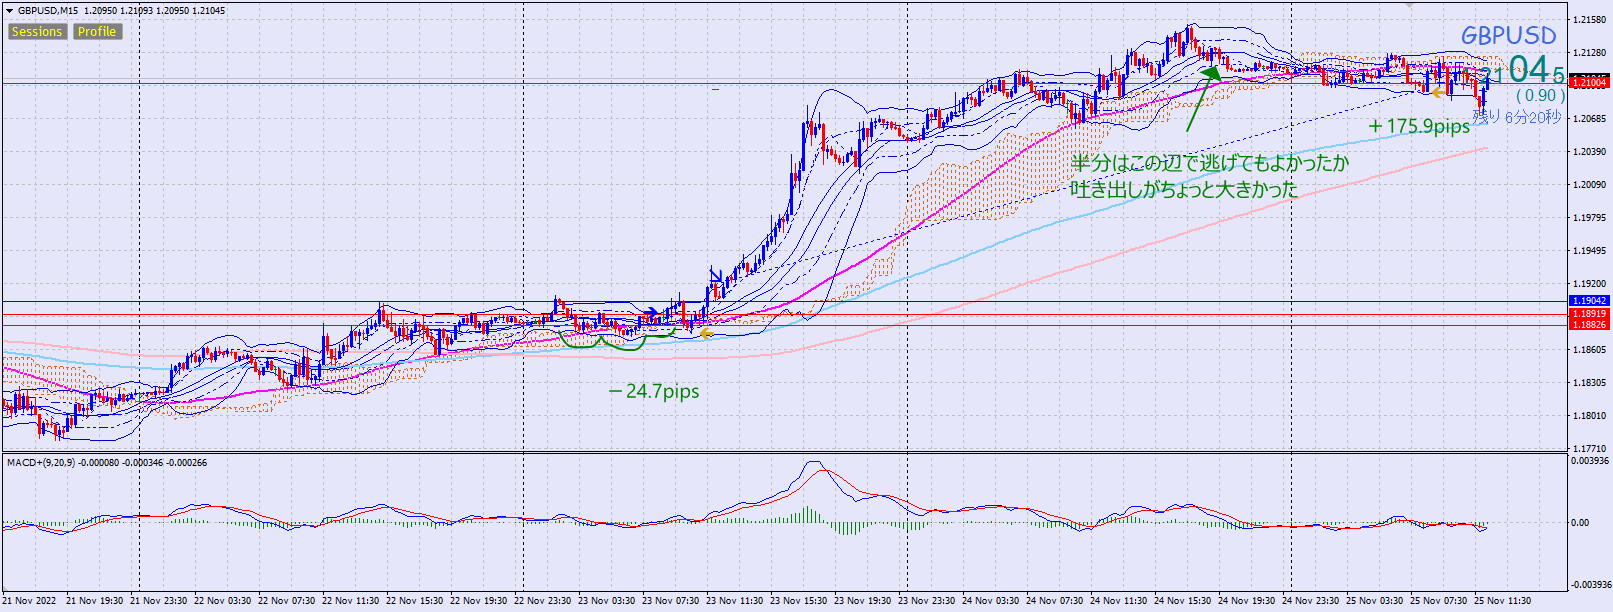
Task: Click 0.003936 on the MACD scale
Action: 1591,461
